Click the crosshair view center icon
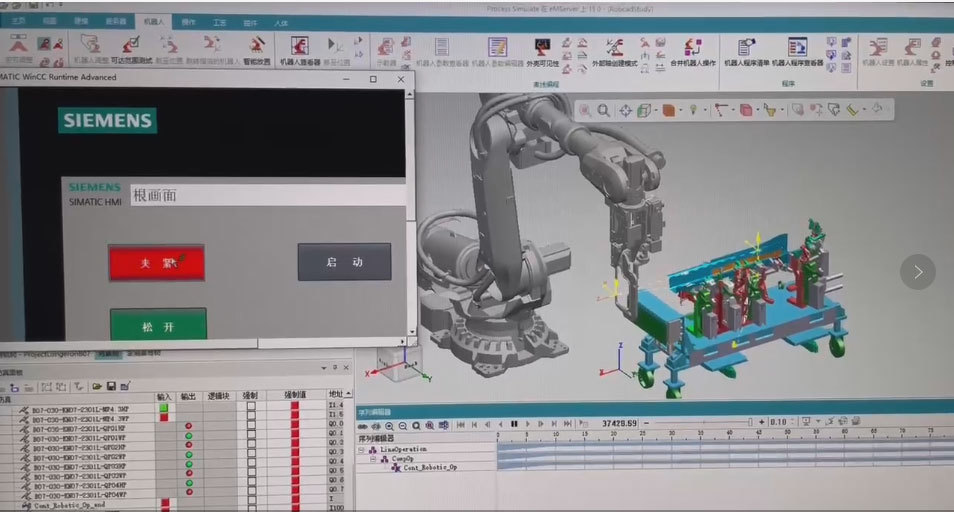The height and width of the screenshot is (512, 954). [625, 111]
